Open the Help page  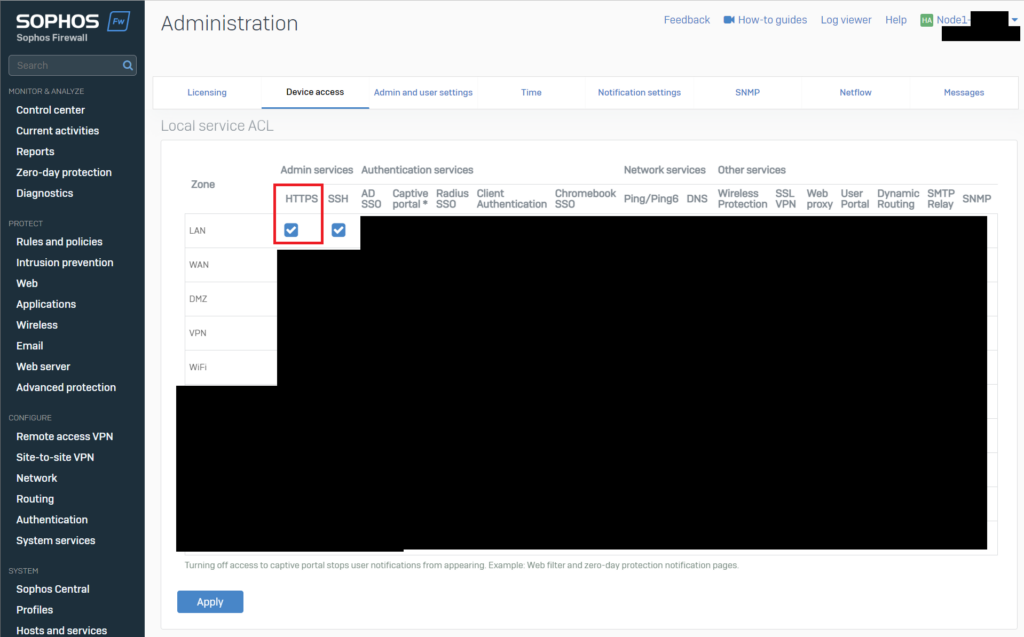896,19
